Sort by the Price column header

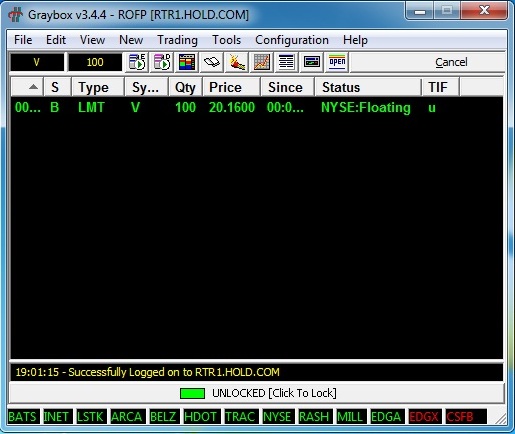point(231,87)
